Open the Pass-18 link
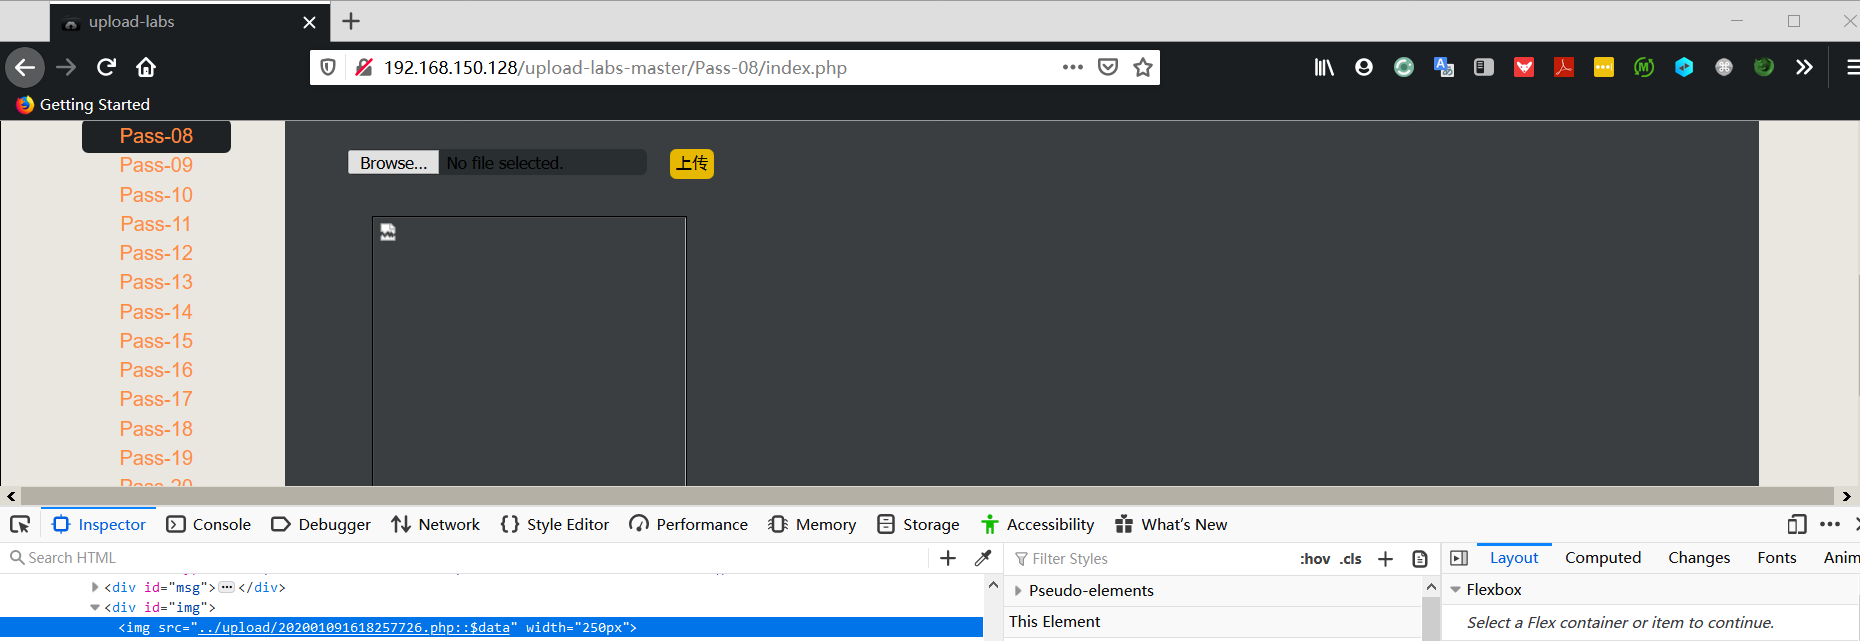 click(x=156, y=429)
